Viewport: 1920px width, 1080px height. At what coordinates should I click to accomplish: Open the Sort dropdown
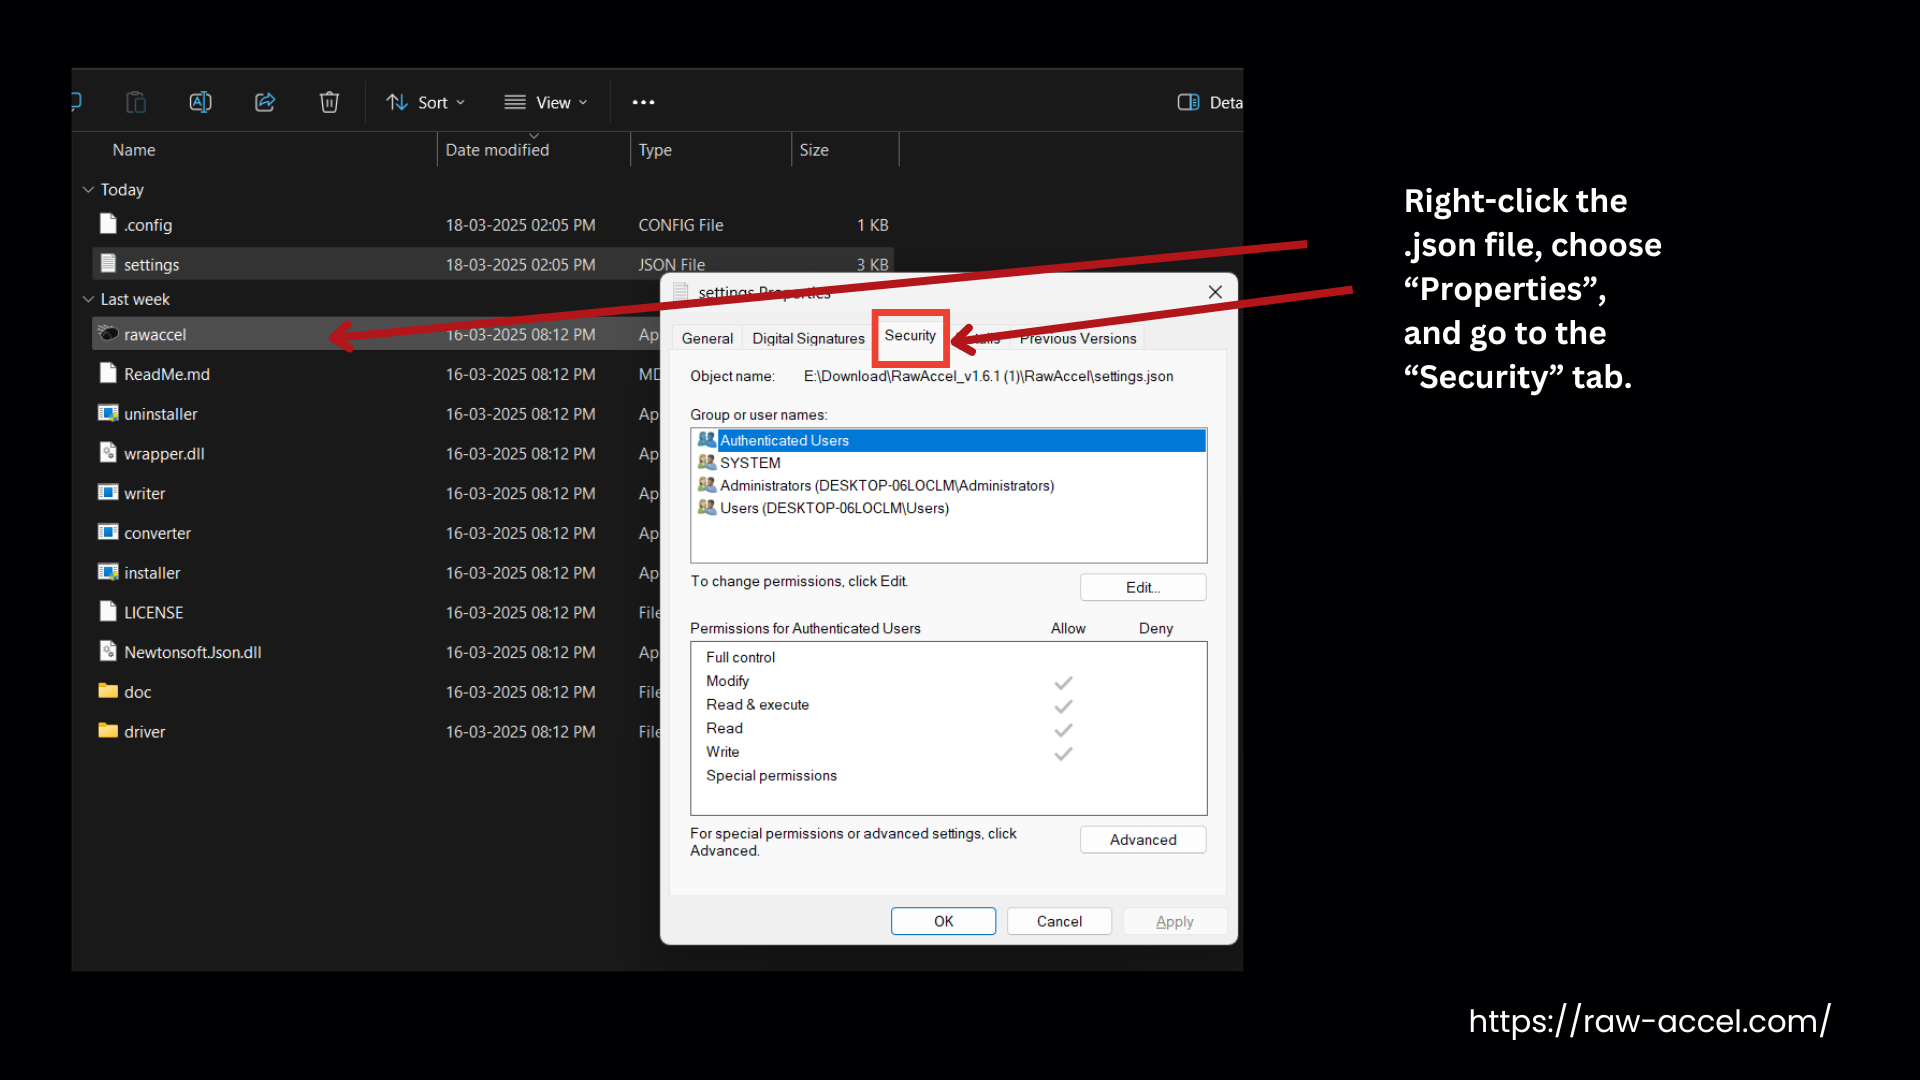[x=426, y=102]
